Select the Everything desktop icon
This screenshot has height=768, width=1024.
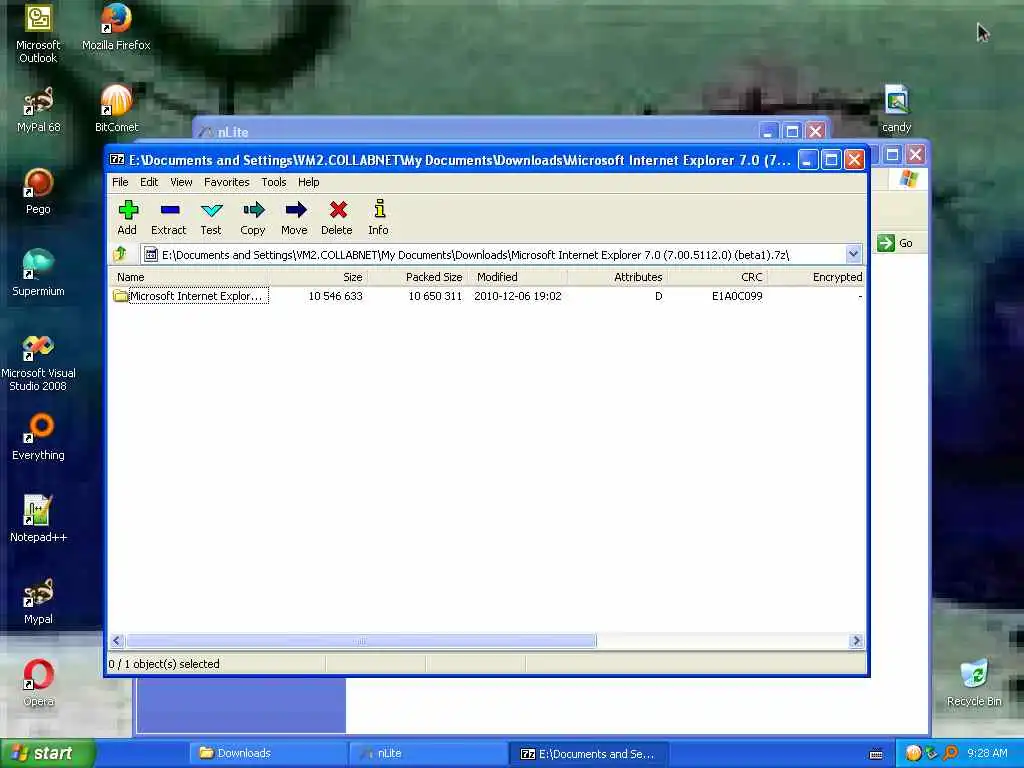pyautogui.click(x=38, y=437)
